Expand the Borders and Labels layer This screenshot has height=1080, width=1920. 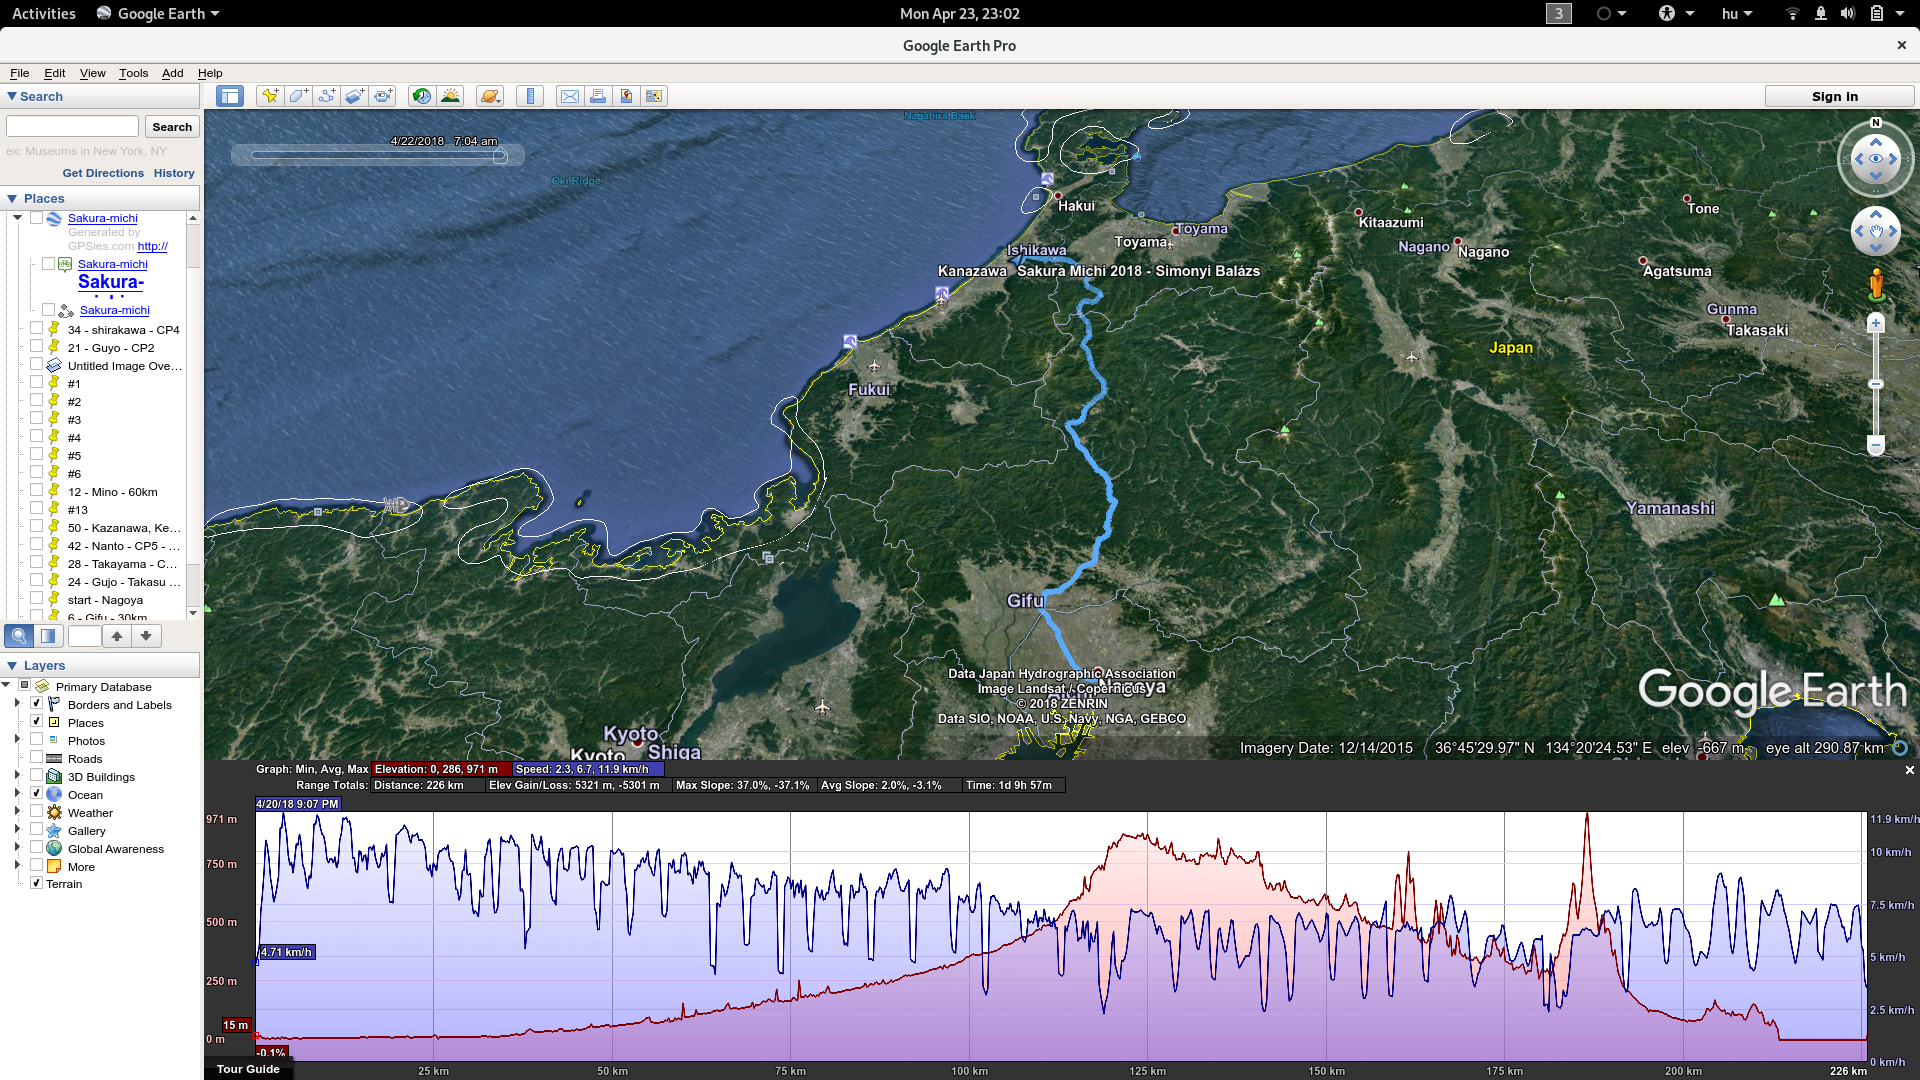coord(17,704)
